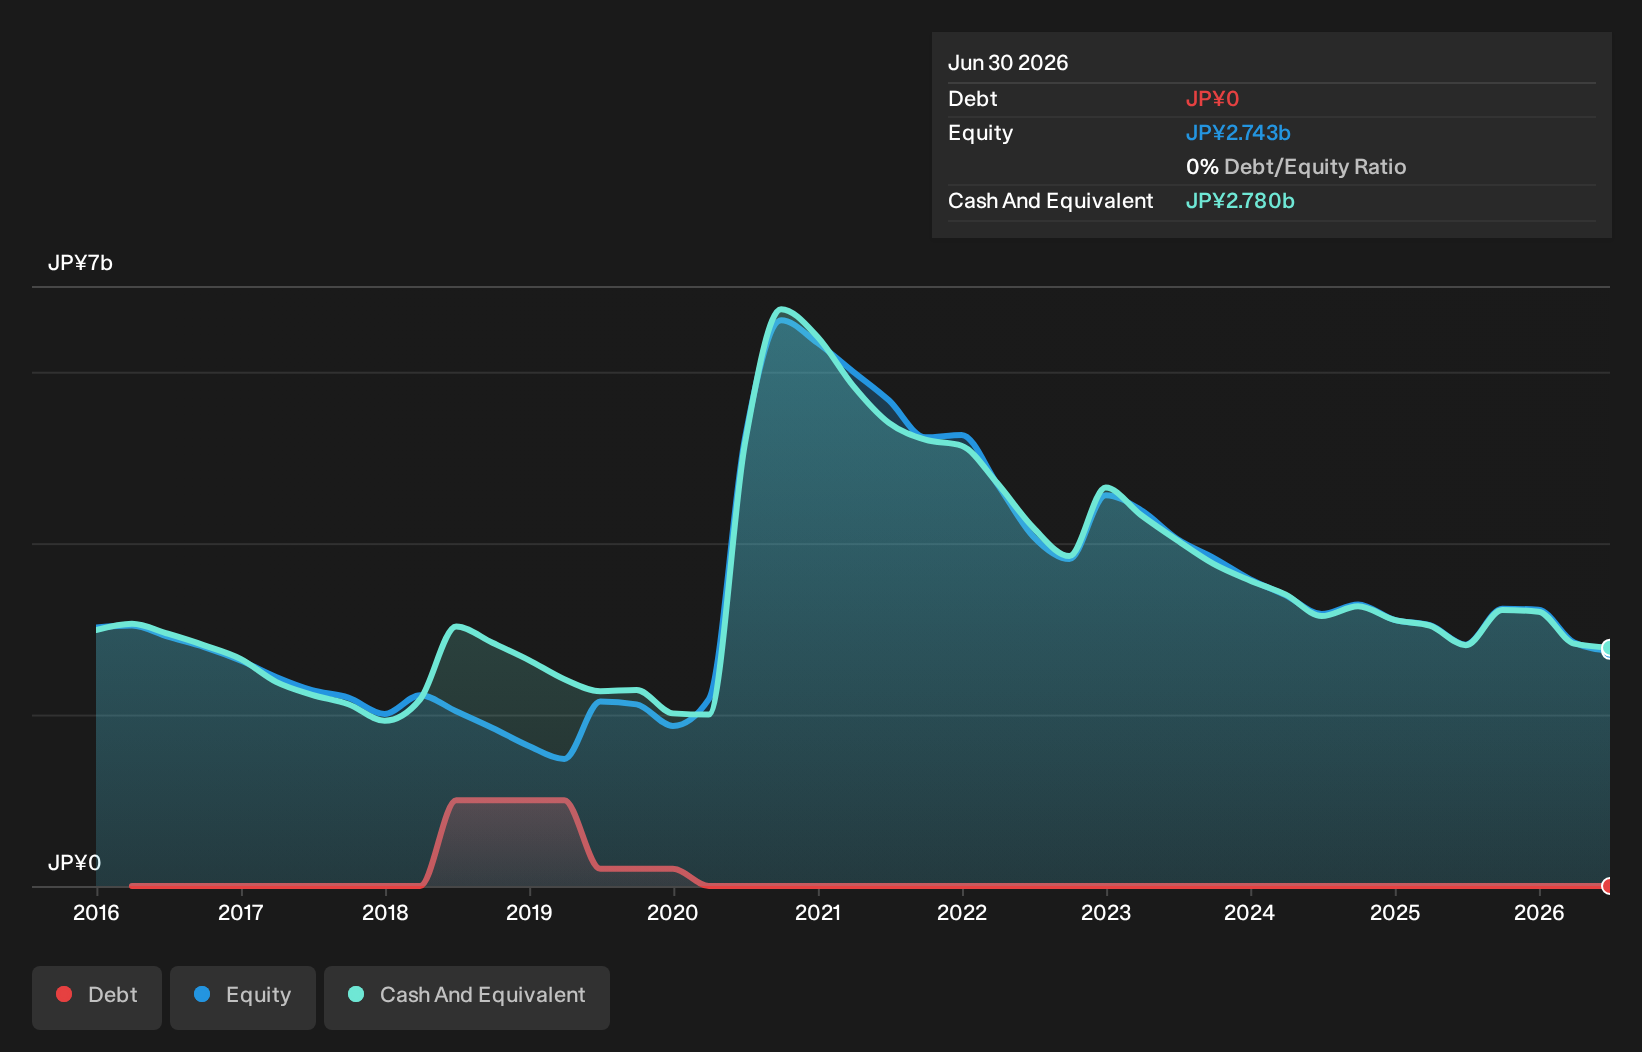Click the JP¥0 axis label
The image size is (1642, 1052).
coord(74,863)
